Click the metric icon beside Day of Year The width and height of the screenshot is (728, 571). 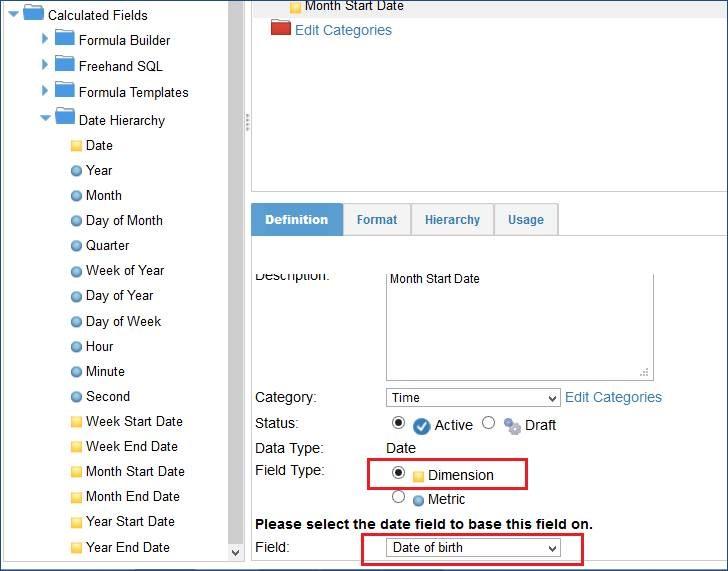76,296
